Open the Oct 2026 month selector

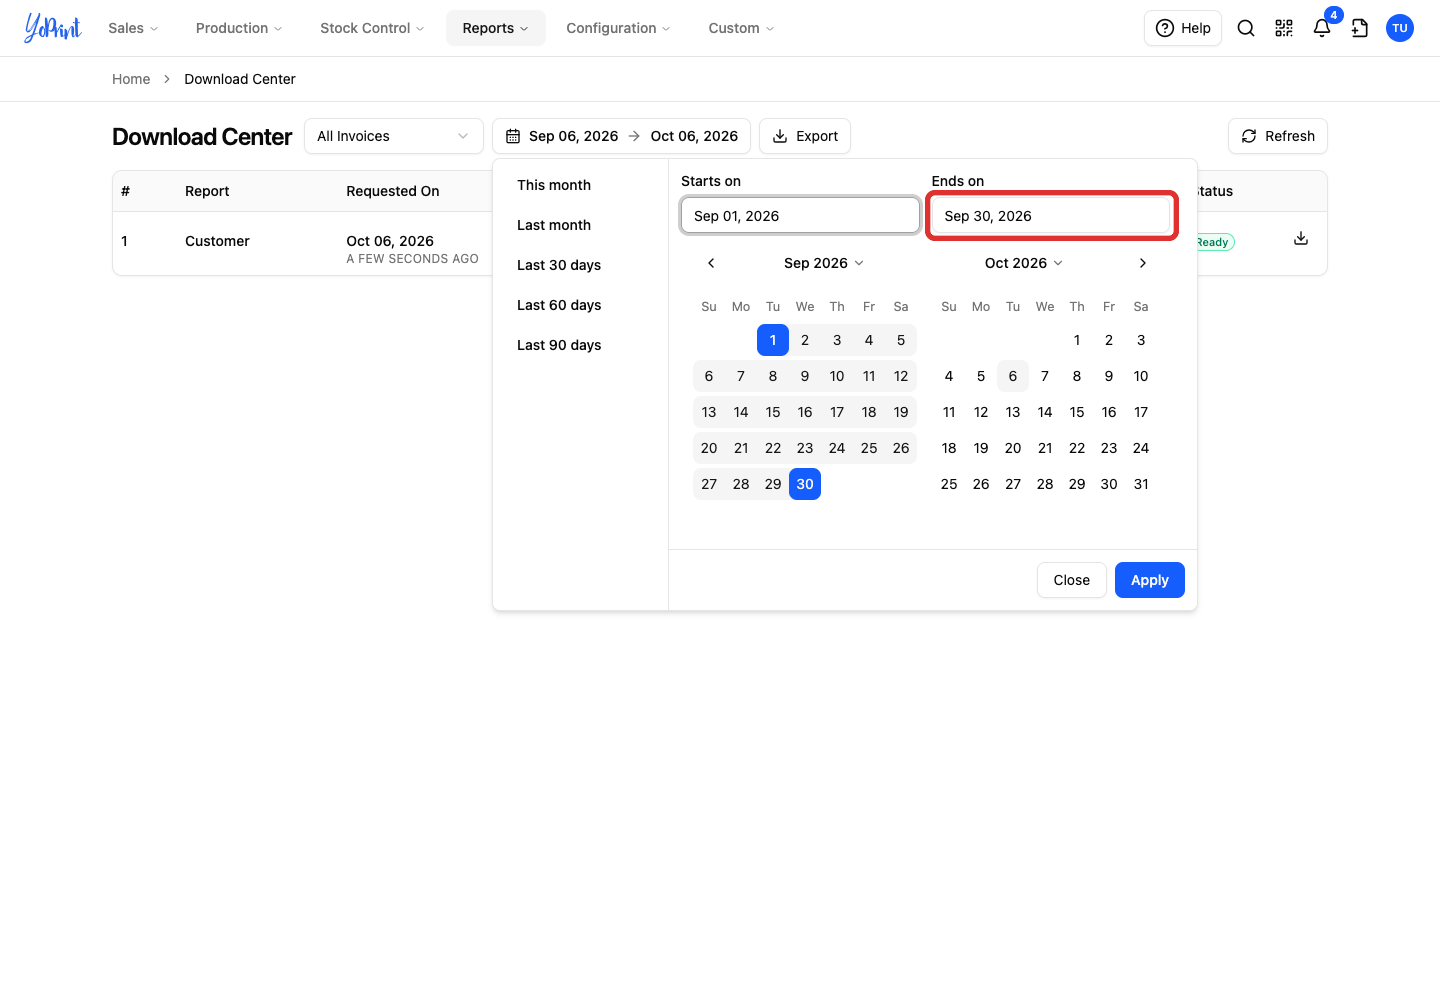(x=1024, y=263)
